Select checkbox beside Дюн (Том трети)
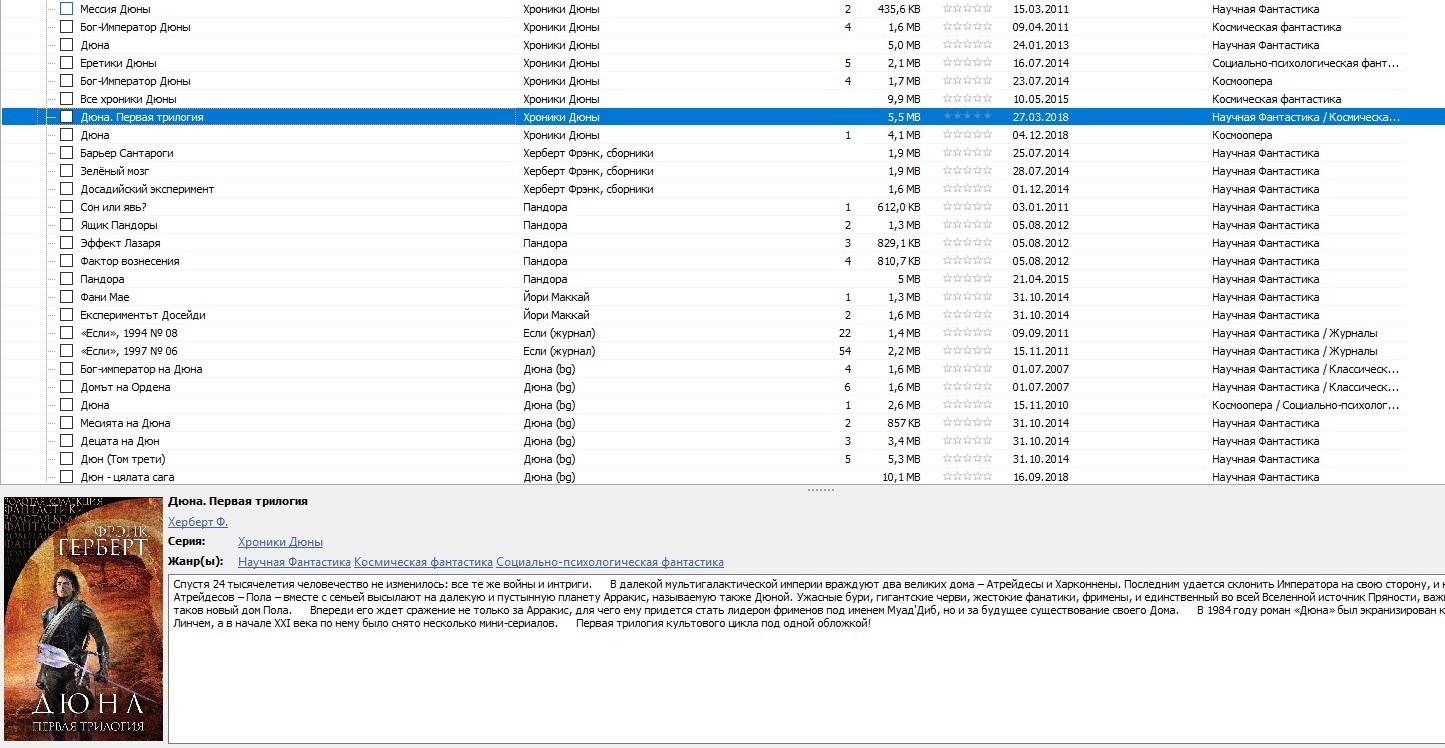 pos(67,459)
